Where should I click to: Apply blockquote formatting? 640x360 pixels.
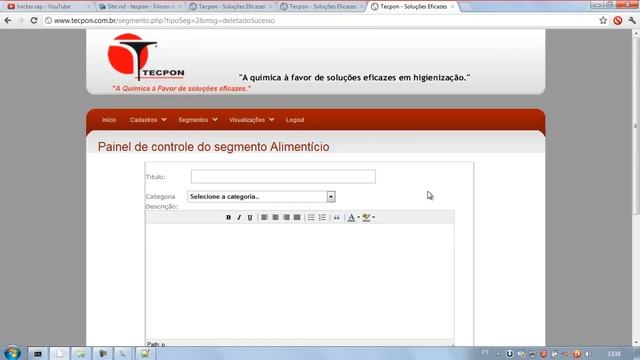click(x=337, y=218)
